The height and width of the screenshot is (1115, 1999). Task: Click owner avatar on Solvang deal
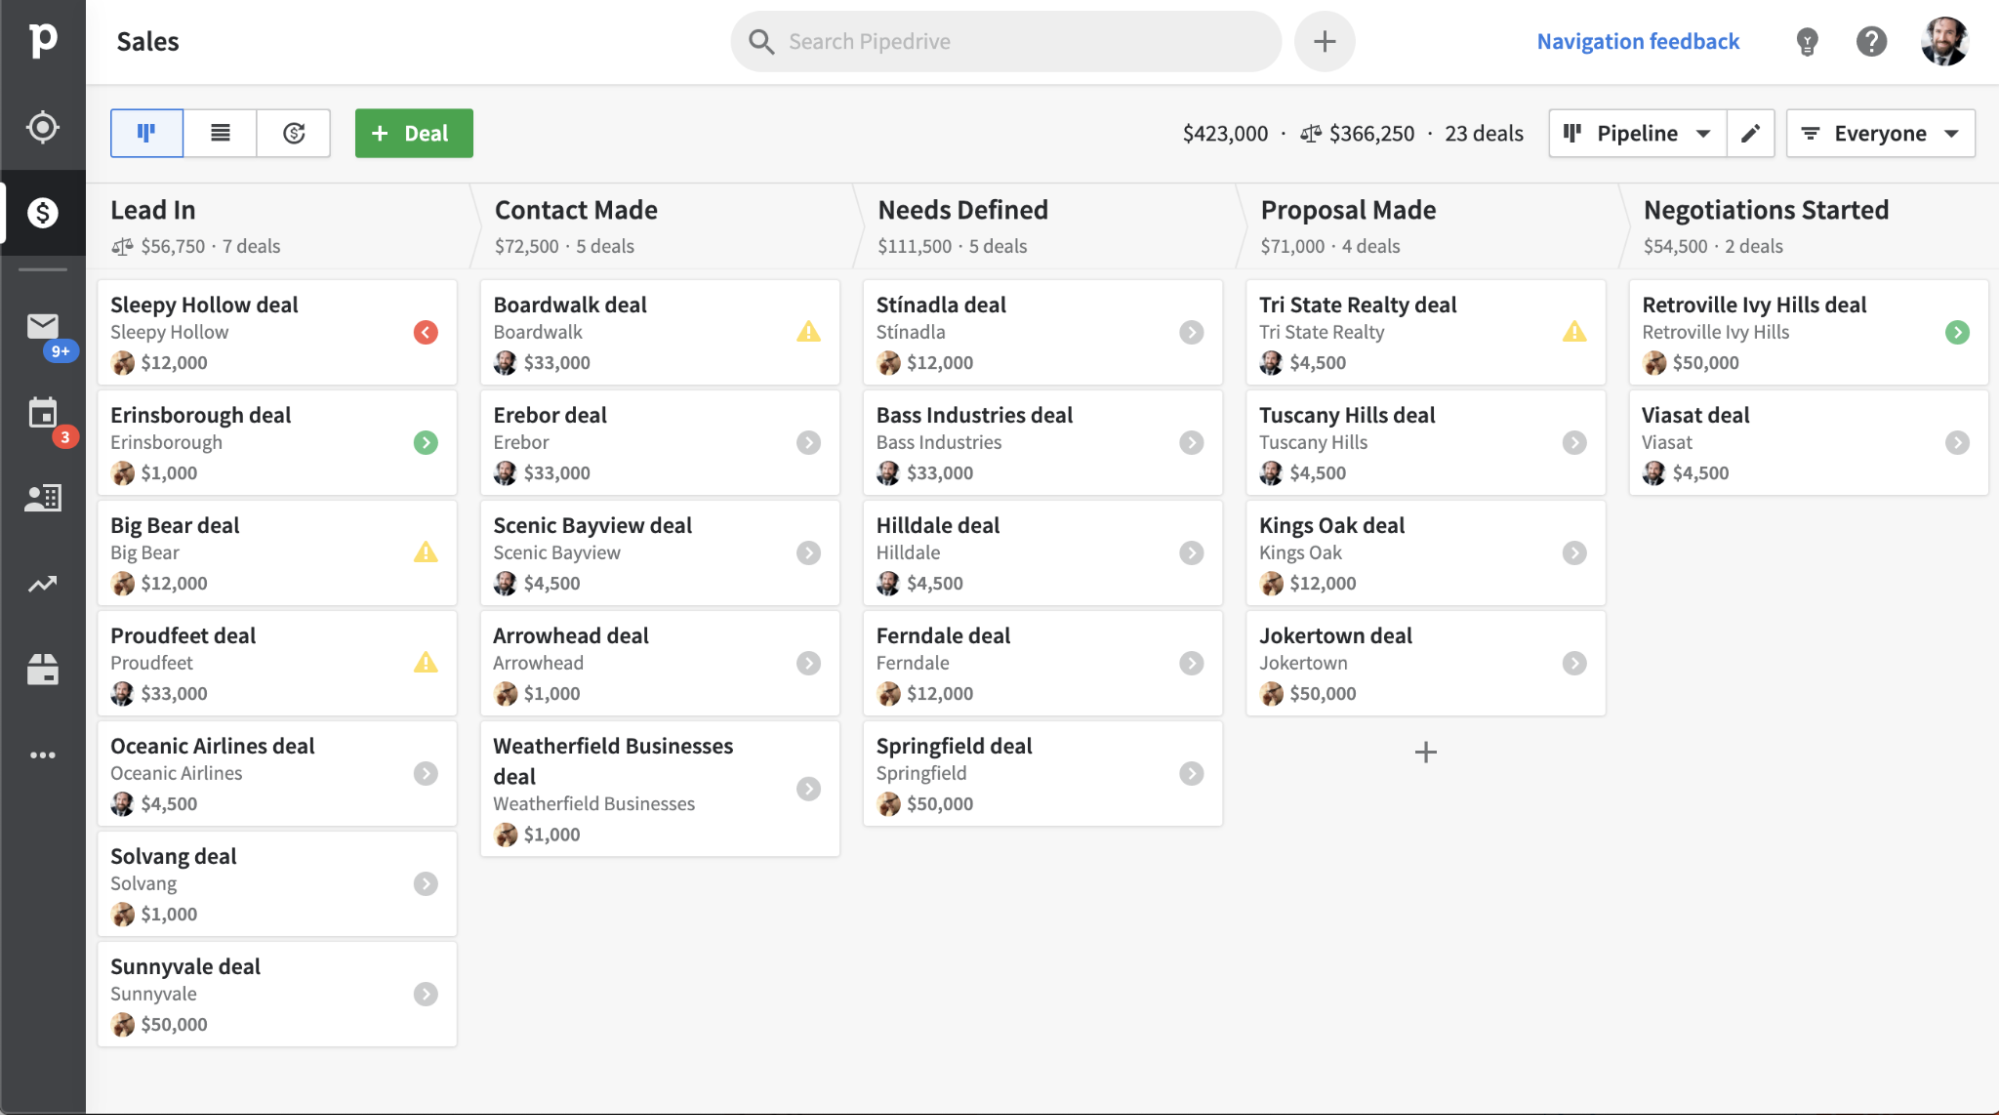click(x=123, y=914)
